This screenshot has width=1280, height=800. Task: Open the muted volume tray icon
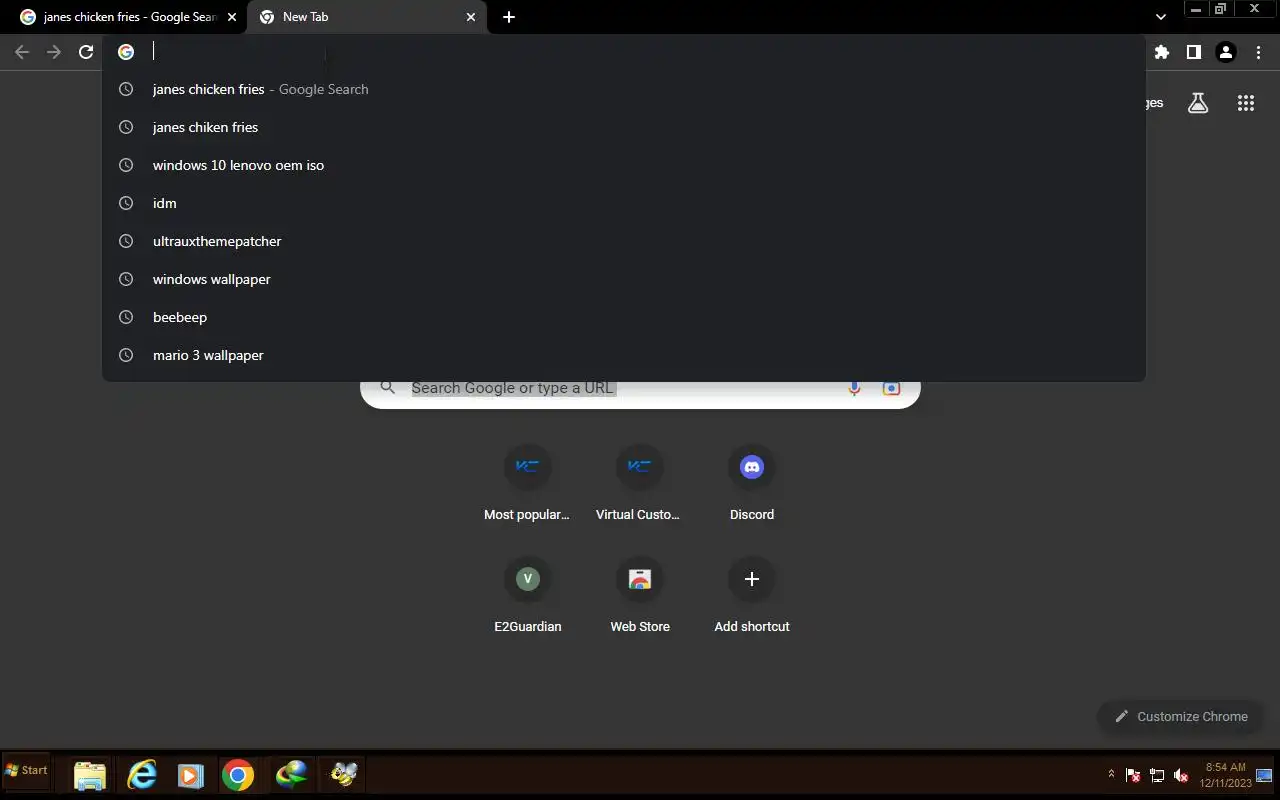coord(1181,775)
